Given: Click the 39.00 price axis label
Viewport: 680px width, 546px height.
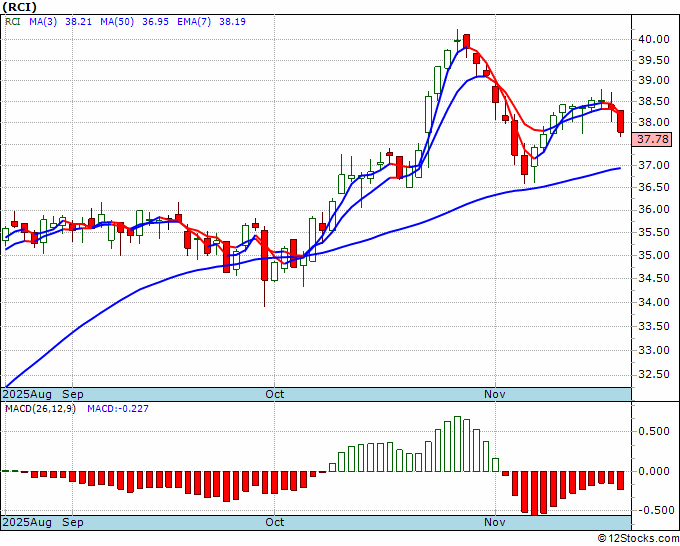Looking at the screenshot, I should pyautogui.click(x=654, y=81).
